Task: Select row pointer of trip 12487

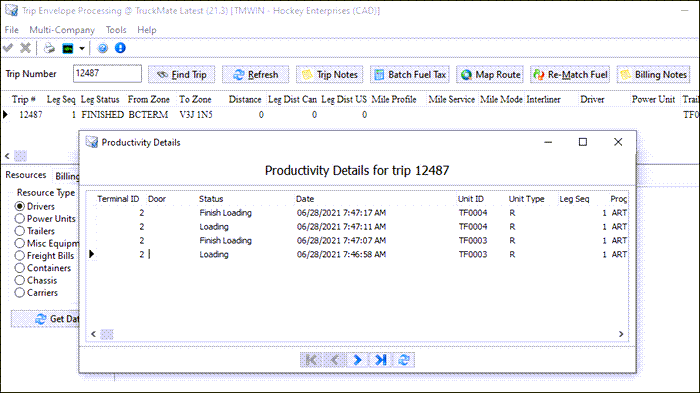Action: coord(5,115)
